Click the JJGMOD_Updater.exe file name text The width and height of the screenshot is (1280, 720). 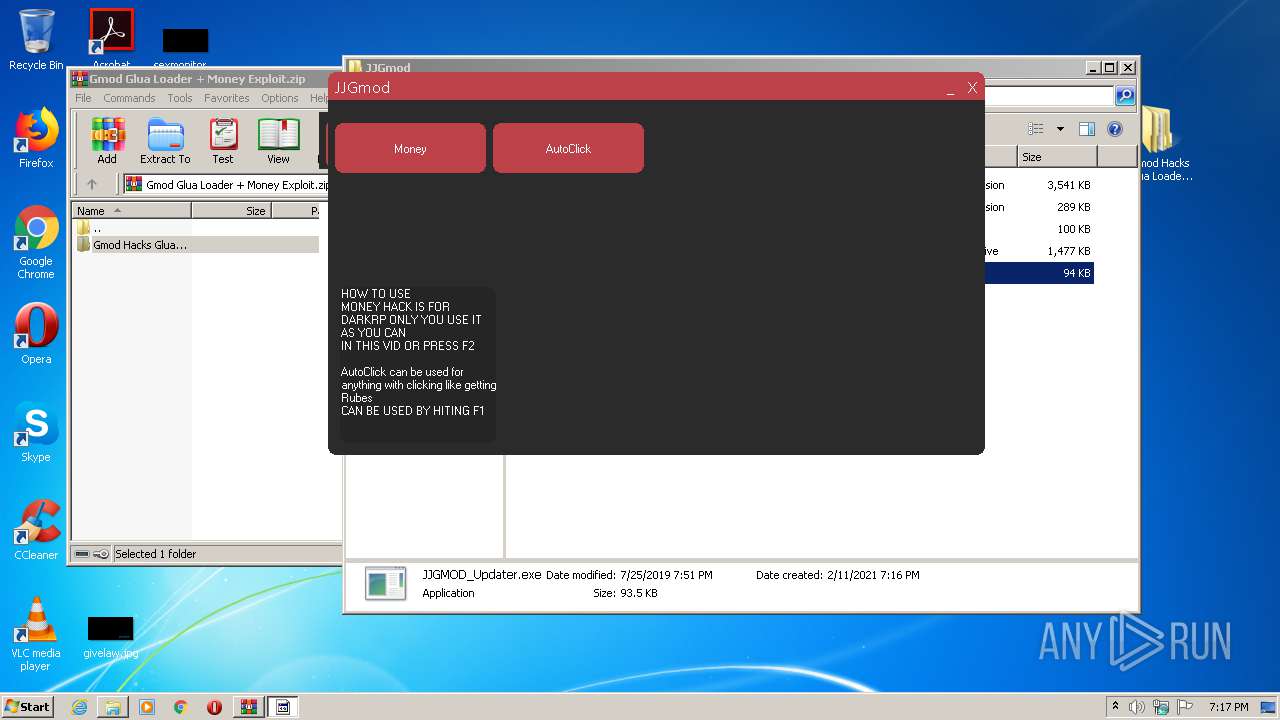click(x=481, y=575)
